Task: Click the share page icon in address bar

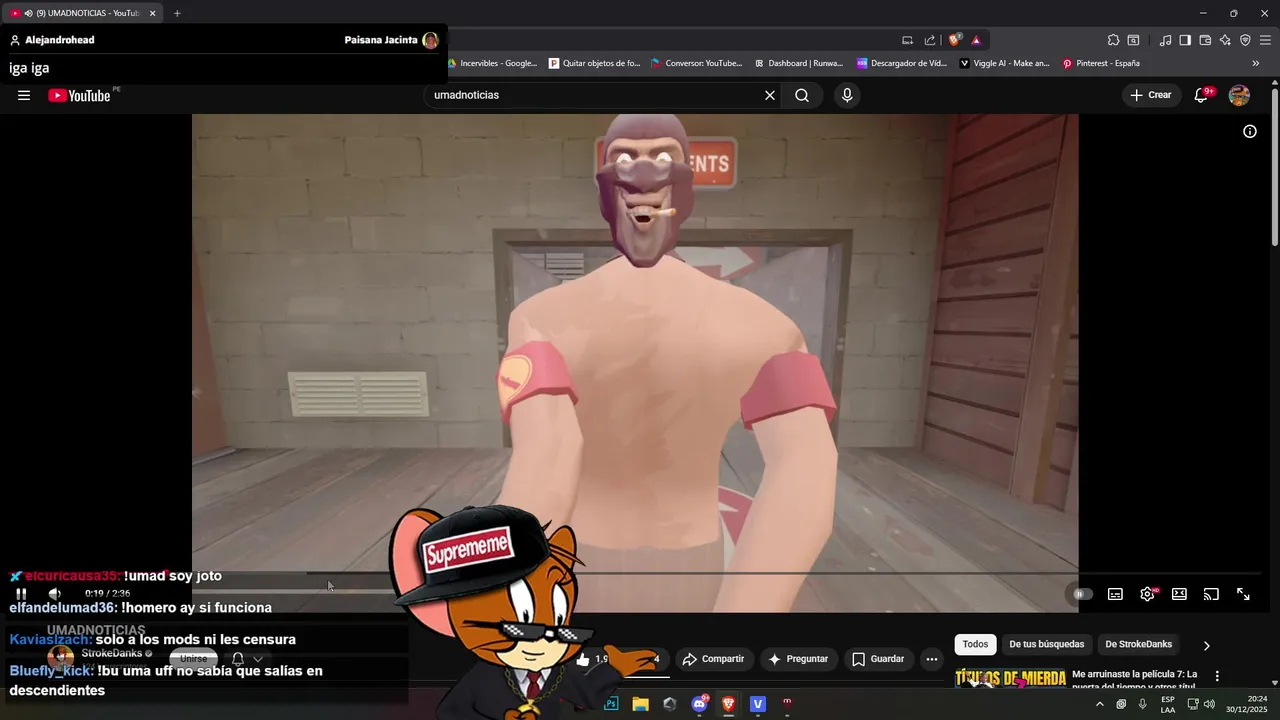Action: (x=930, y=40)
